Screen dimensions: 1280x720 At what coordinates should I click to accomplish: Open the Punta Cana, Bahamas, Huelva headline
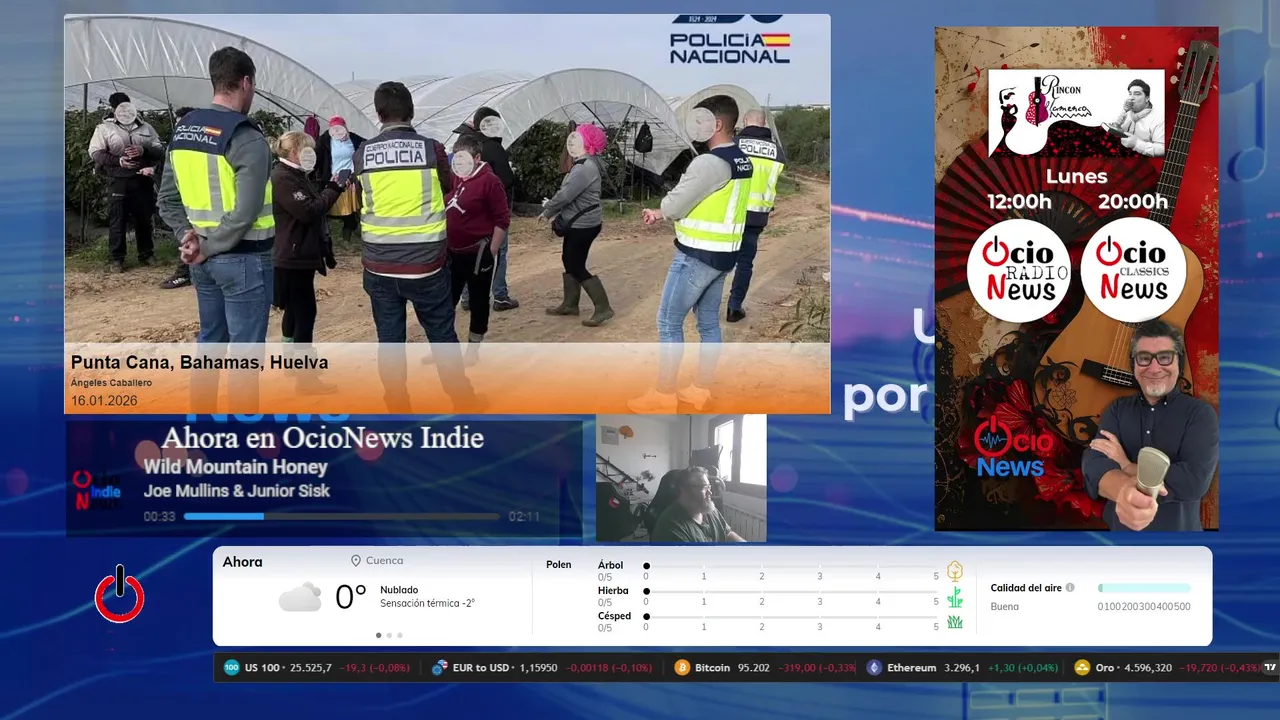(x=199, y=363)
